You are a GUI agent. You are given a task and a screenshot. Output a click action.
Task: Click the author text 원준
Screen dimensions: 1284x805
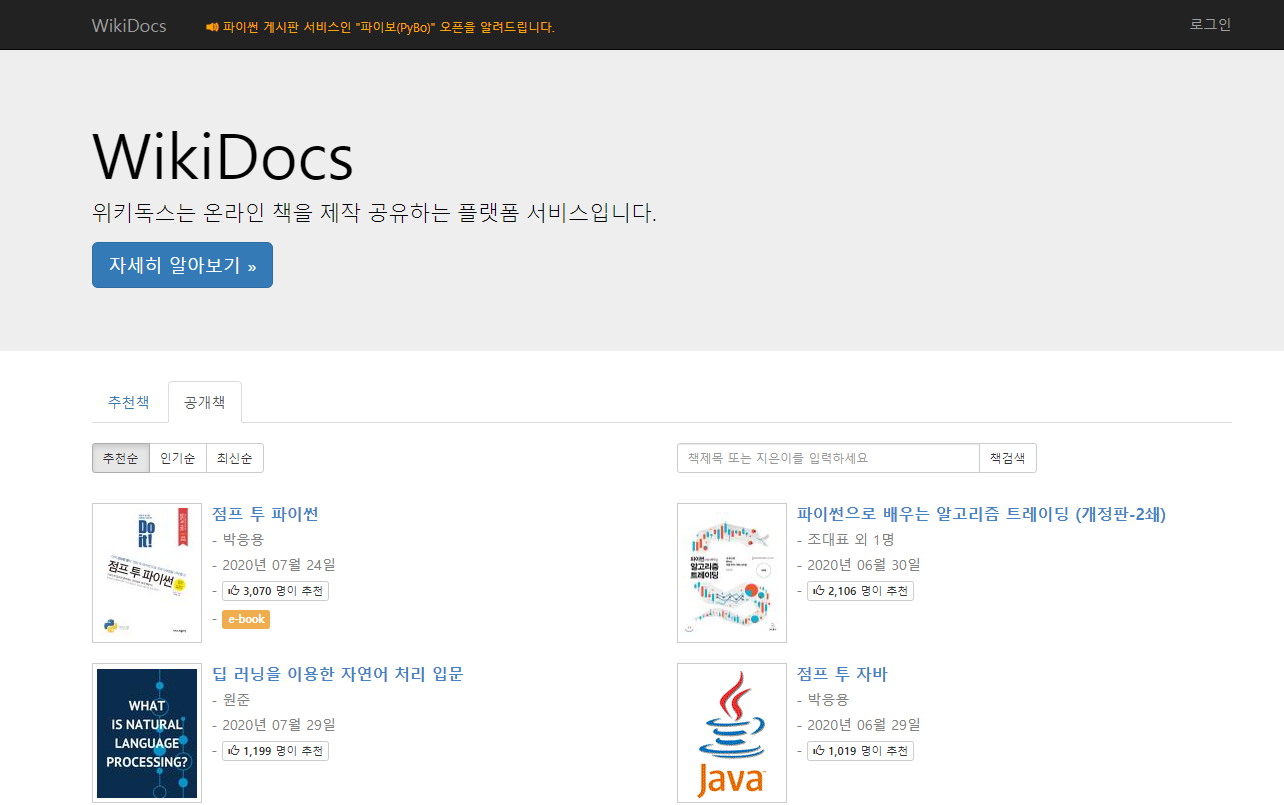(236, 700)
